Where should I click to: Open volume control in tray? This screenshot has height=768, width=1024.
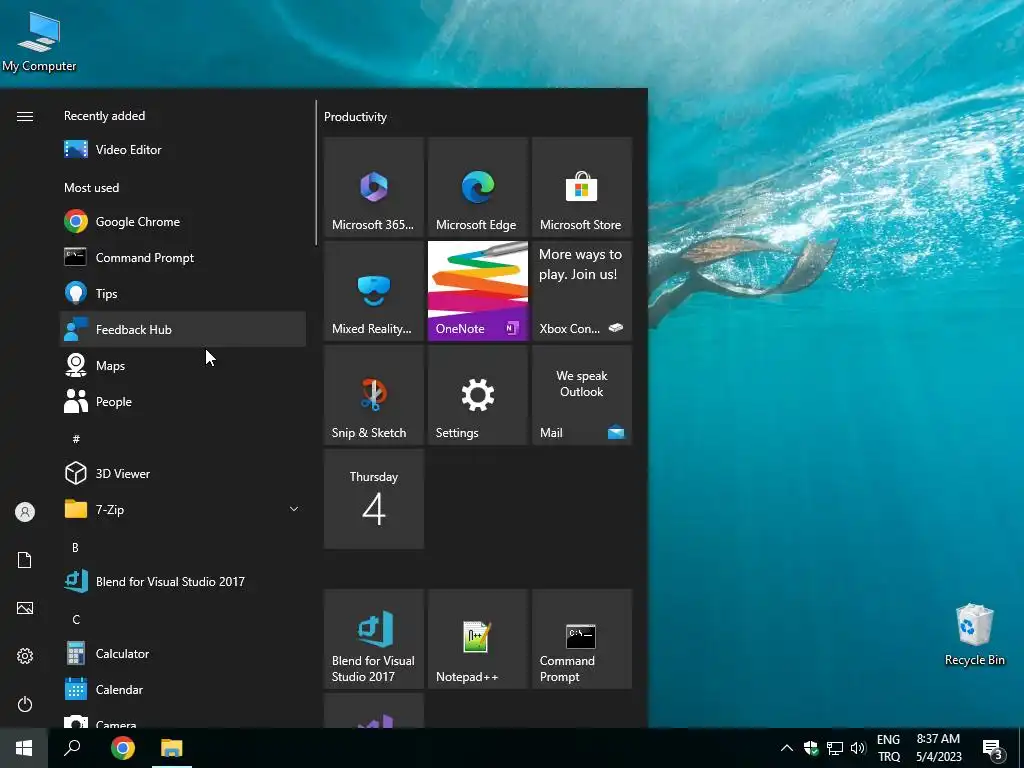coord(858,748)
